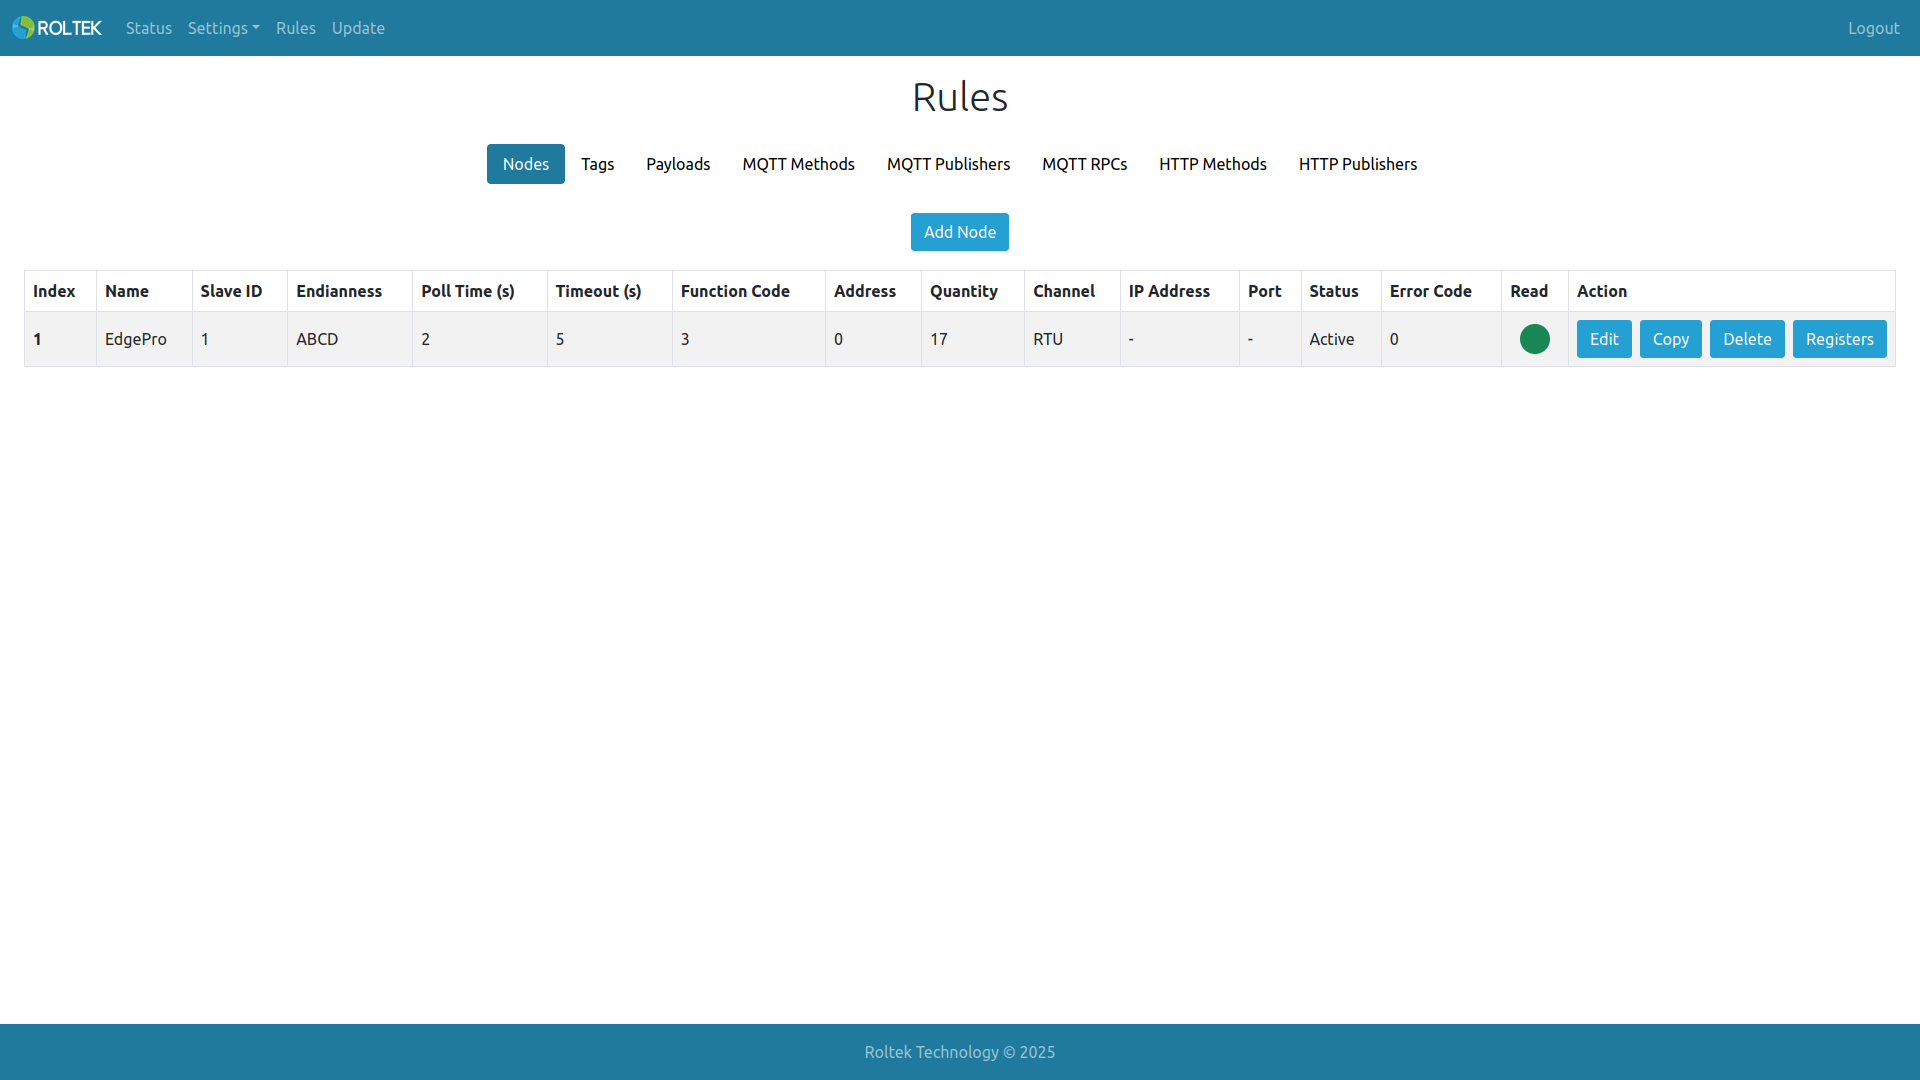The height and width of the screenshot is (1080, 1920).
Task: Switch to the HTTP Methods tab
Action: 1212,164
